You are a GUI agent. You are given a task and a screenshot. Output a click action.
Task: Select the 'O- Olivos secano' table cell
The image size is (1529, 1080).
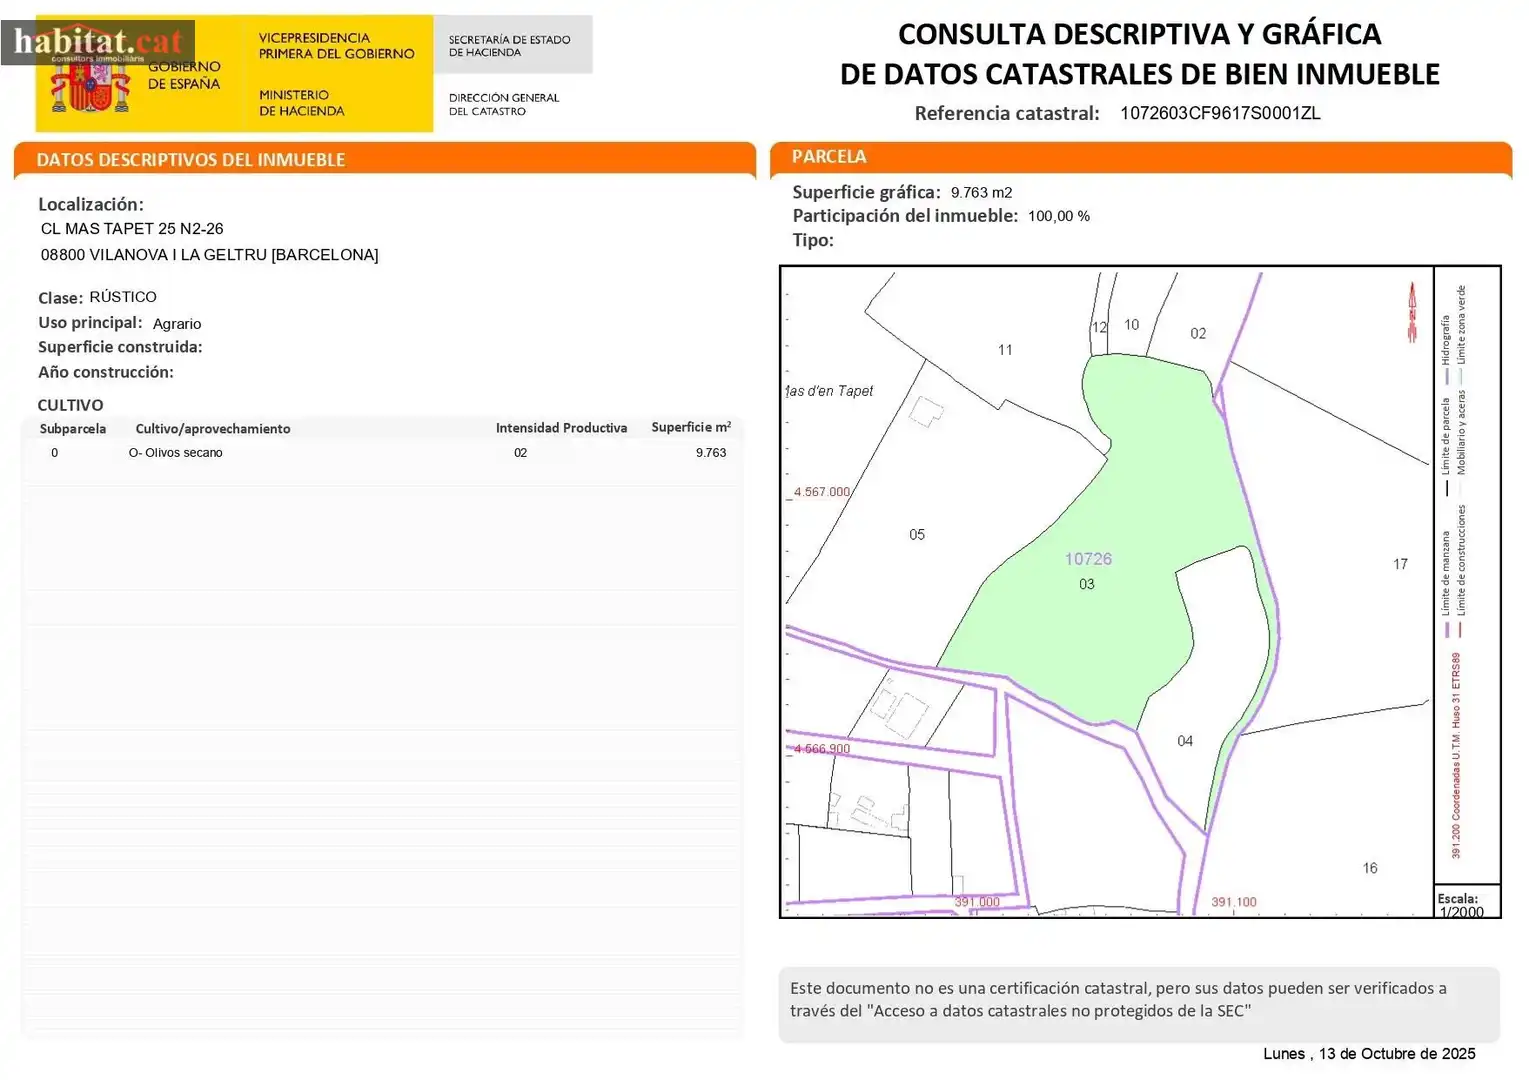click(x=176, y=453)
